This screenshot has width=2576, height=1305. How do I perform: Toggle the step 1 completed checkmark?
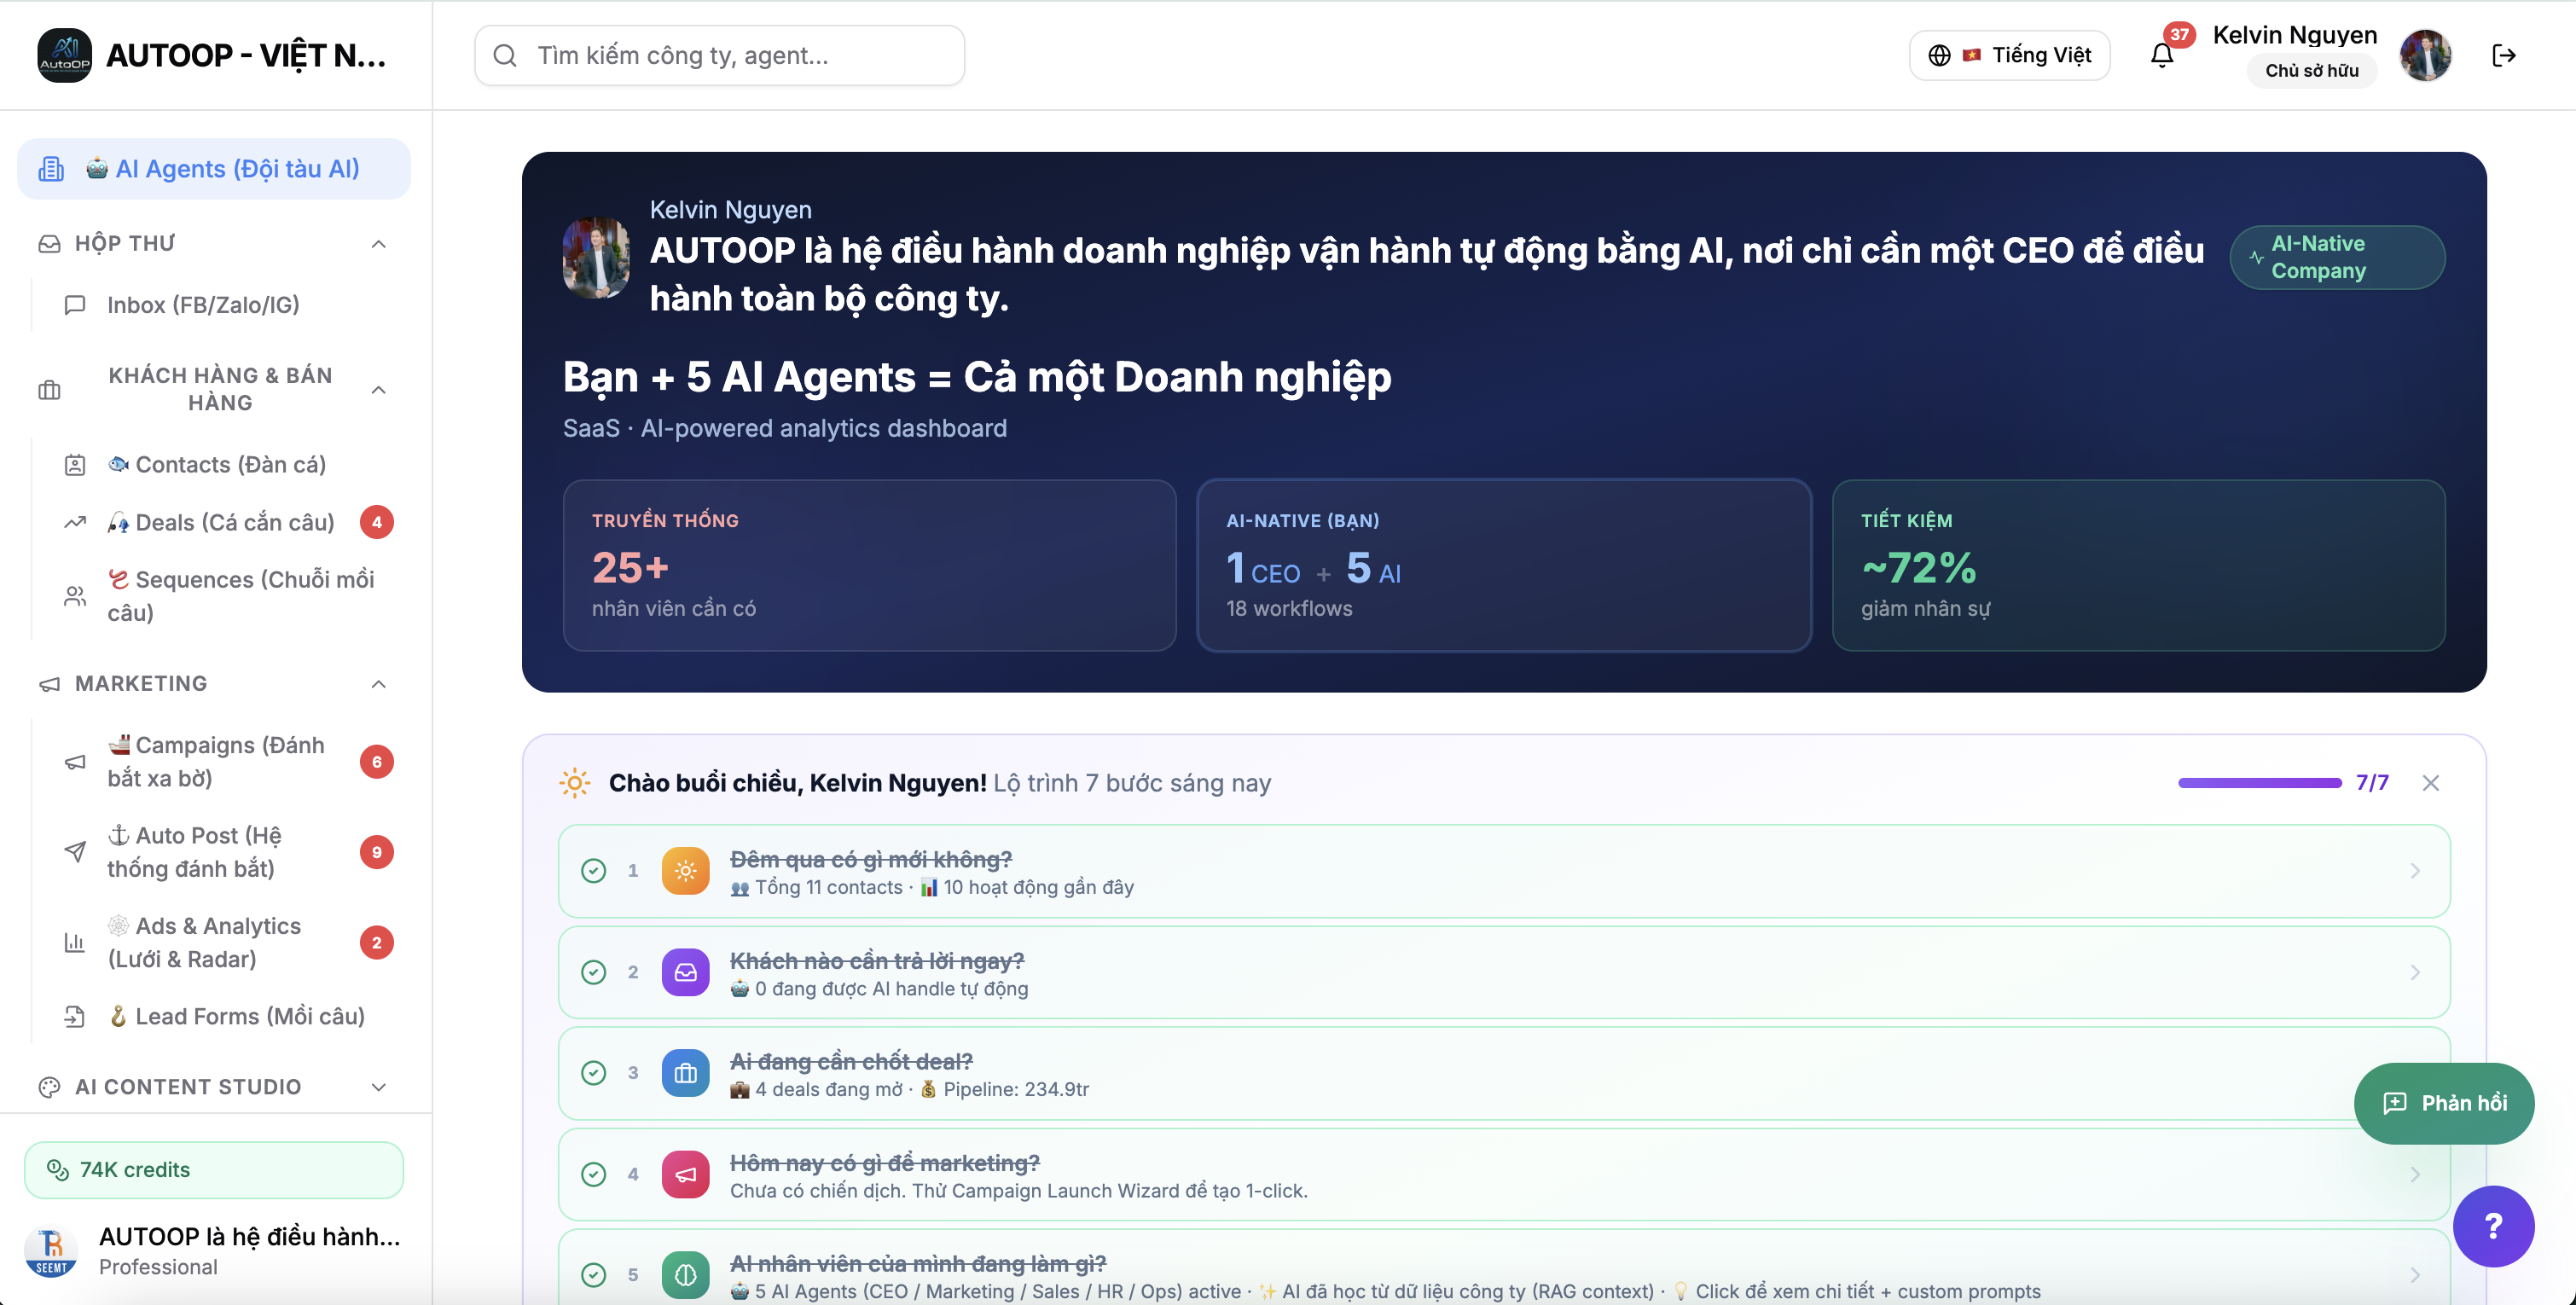pos(593,870)
